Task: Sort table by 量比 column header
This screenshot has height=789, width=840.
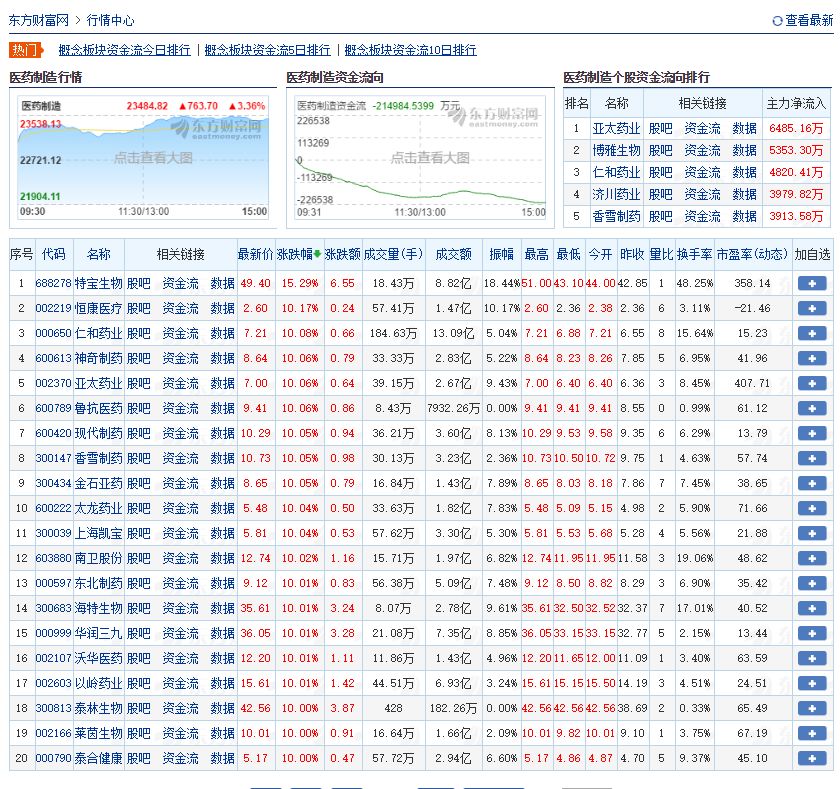Action: (661, 254)
